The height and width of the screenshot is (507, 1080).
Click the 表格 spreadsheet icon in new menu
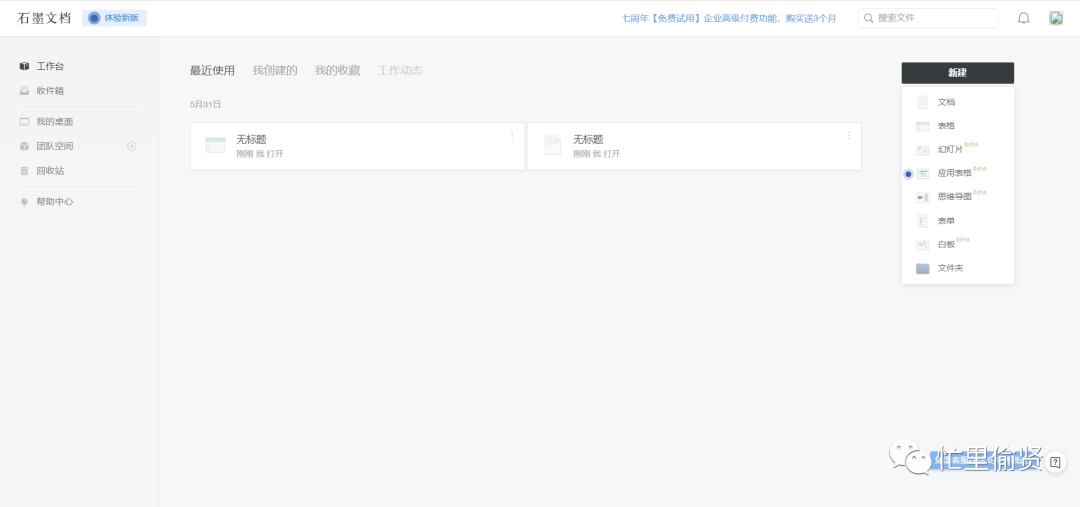pos(922,126)
